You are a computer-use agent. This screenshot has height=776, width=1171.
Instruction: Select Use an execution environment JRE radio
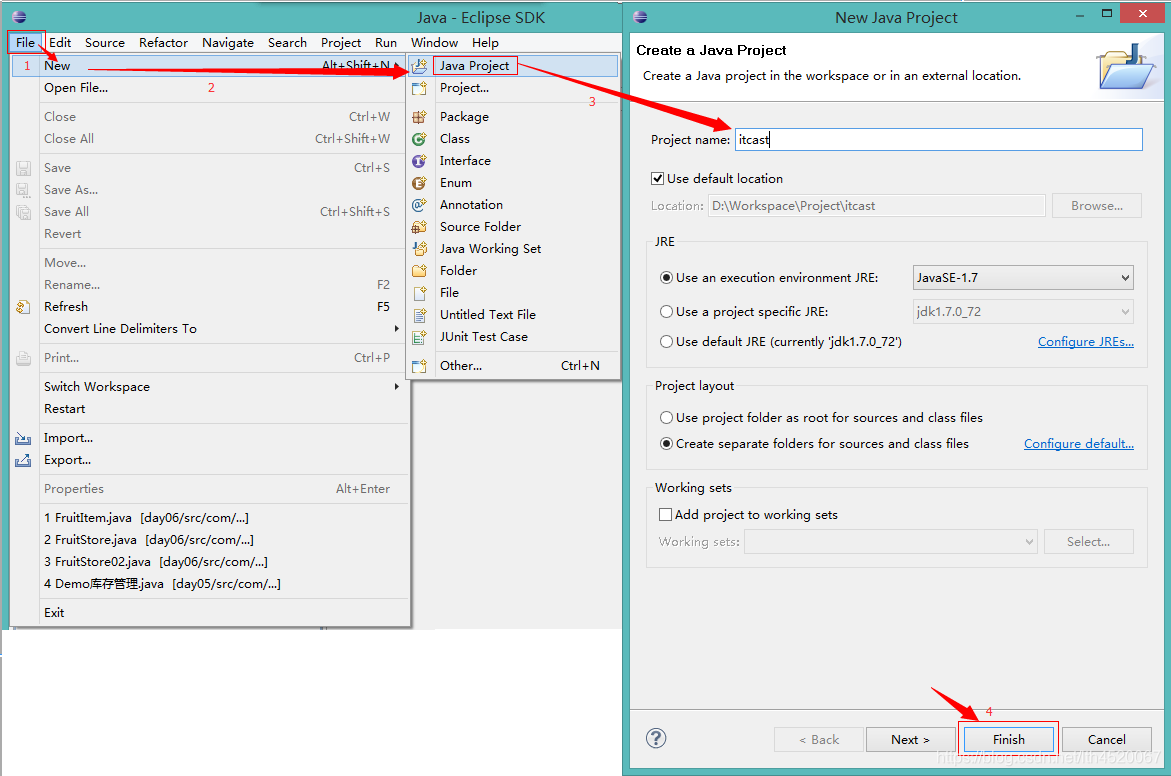tap(666, 278)
